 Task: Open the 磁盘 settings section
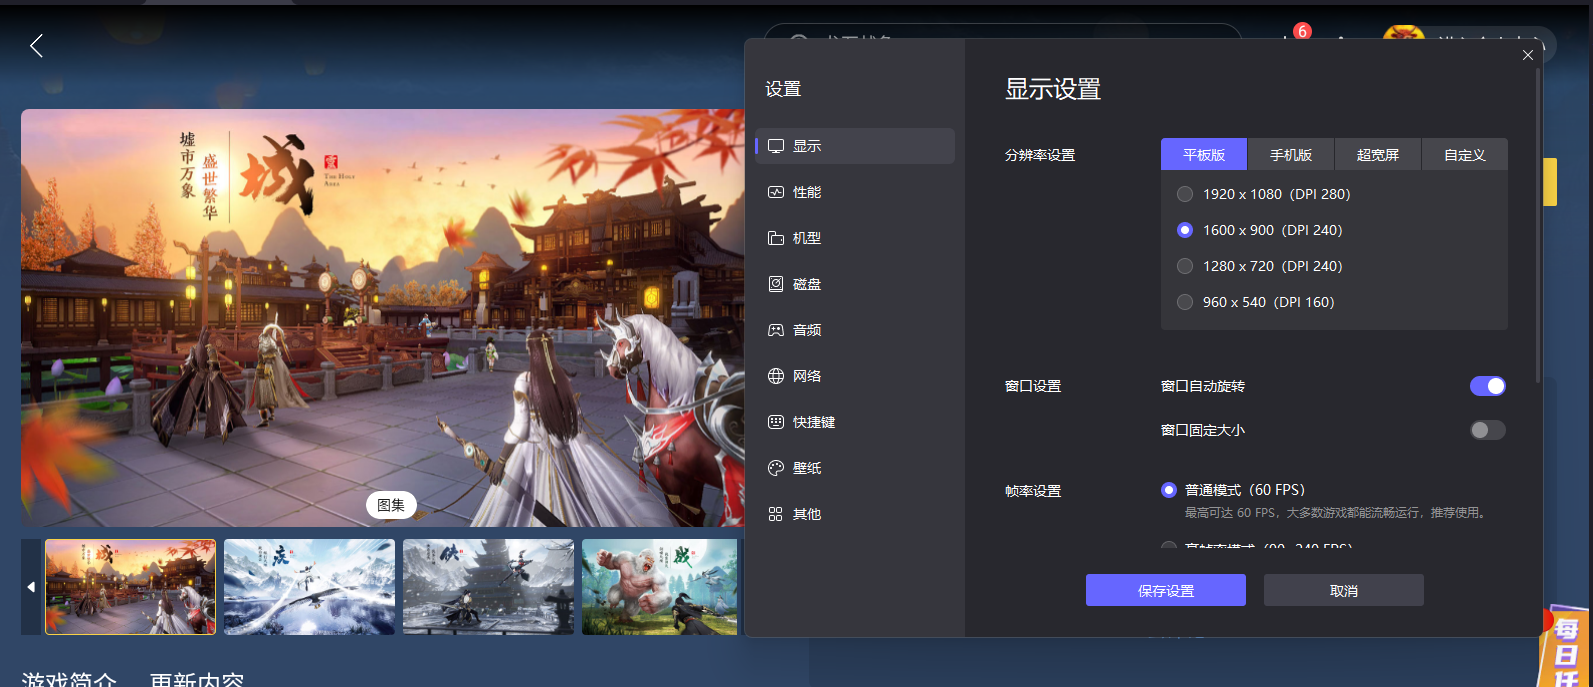pyautogui.click(x=856, y=284)
